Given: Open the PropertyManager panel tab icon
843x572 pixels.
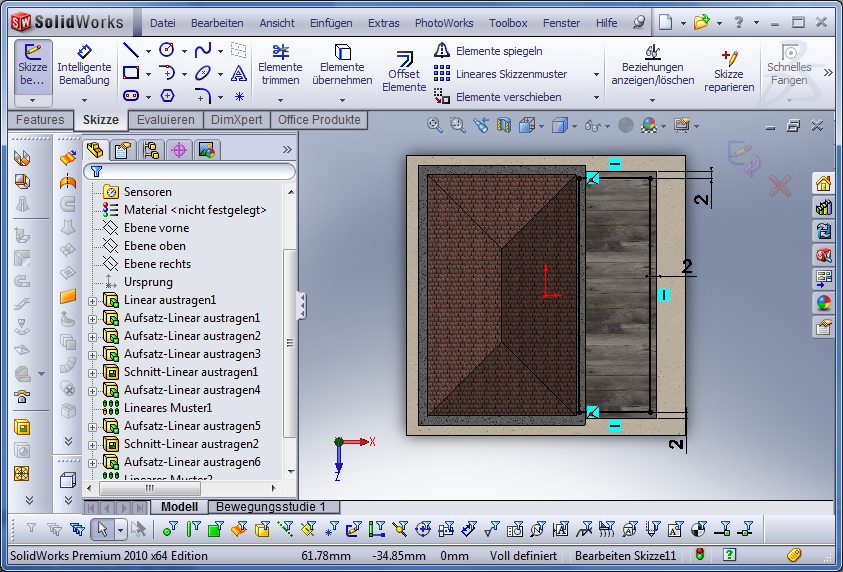Looking at the screenshot, I should point(123,150).
